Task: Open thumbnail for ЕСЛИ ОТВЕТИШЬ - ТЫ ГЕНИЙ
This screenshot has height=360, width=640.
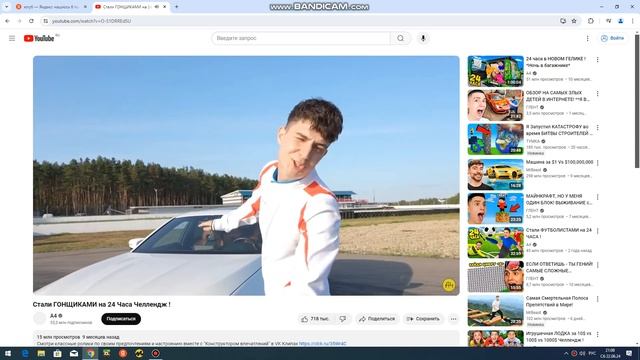Action: (x=496, y=276)
